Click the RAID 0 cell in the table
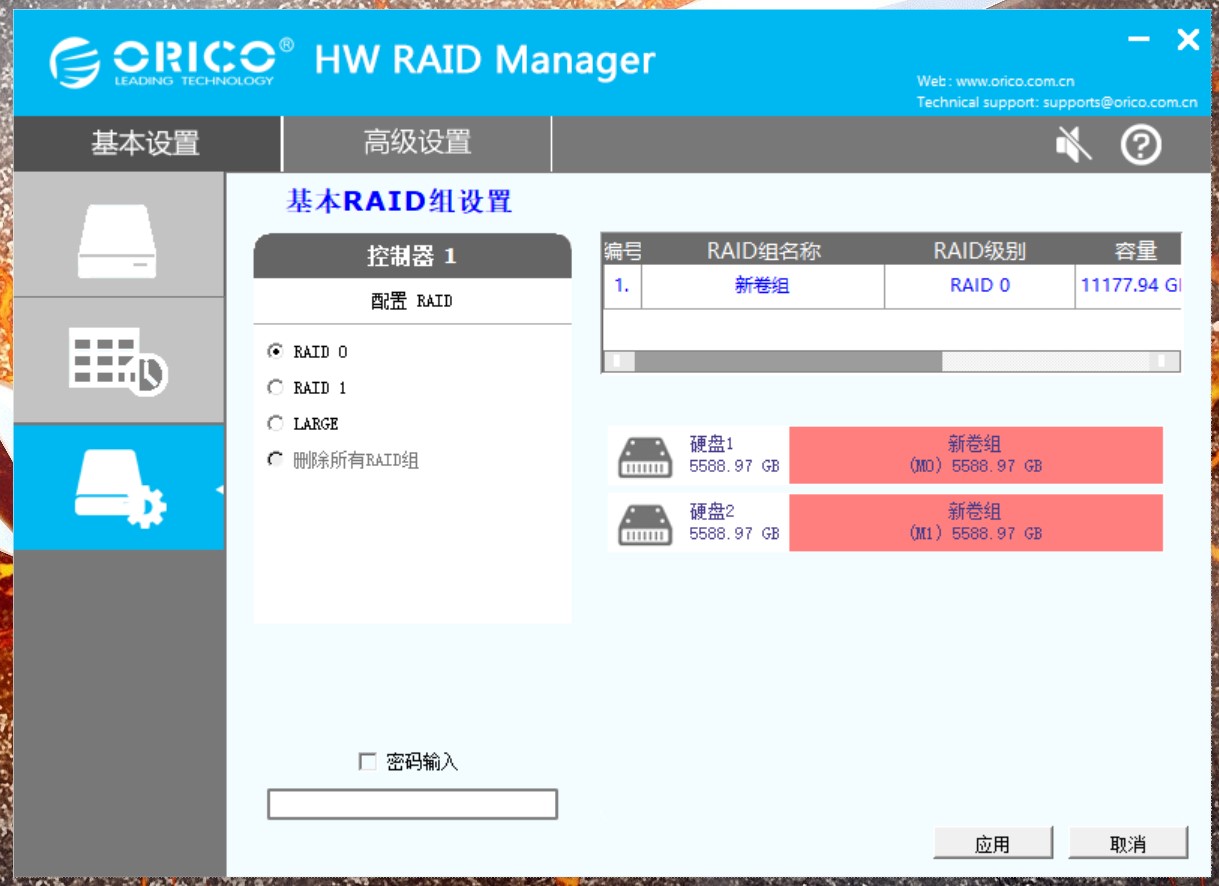Screen dimensions: 1219x886 (x=980, y=286)
